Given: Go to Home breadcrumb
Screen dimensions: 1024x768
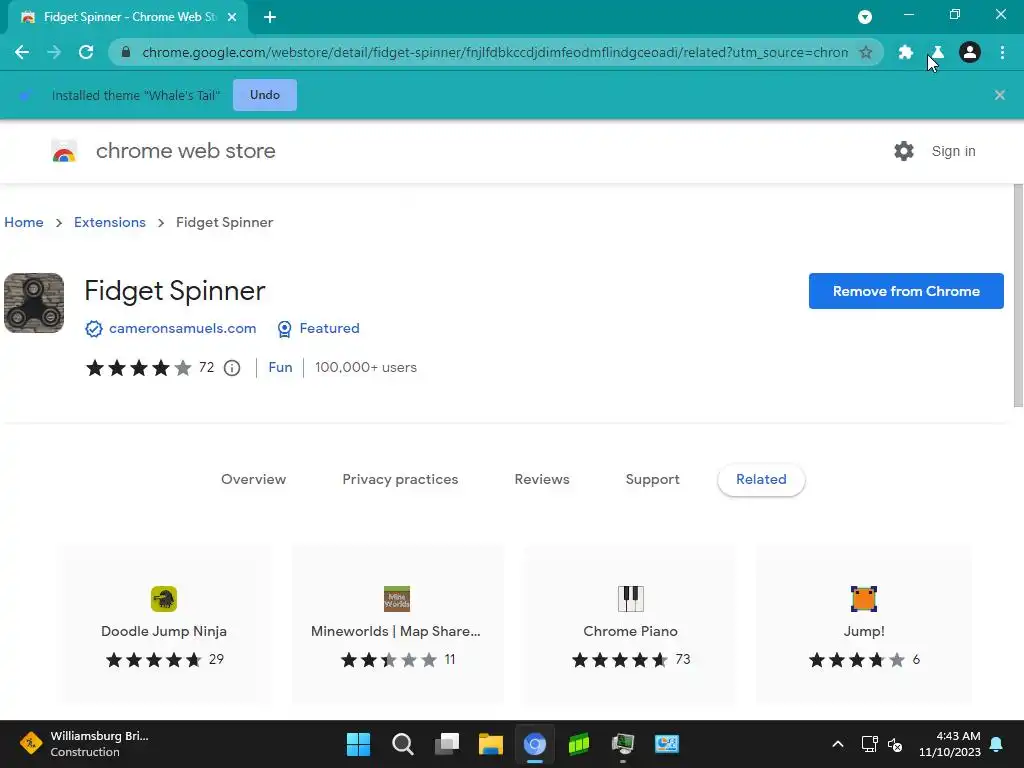Looking at the screenshot, I should click(24, 222).
